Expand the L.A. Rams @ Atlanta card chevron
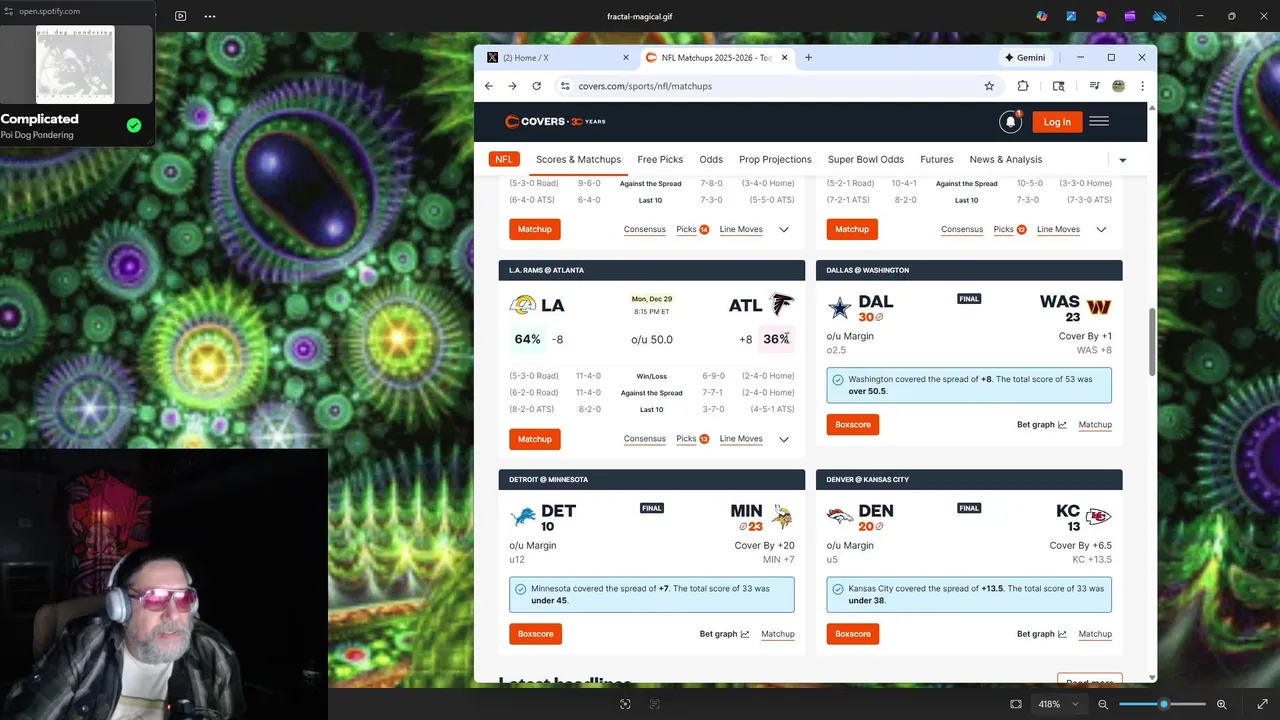Viewport: 1280px width, 720px height. pos(784,439)
